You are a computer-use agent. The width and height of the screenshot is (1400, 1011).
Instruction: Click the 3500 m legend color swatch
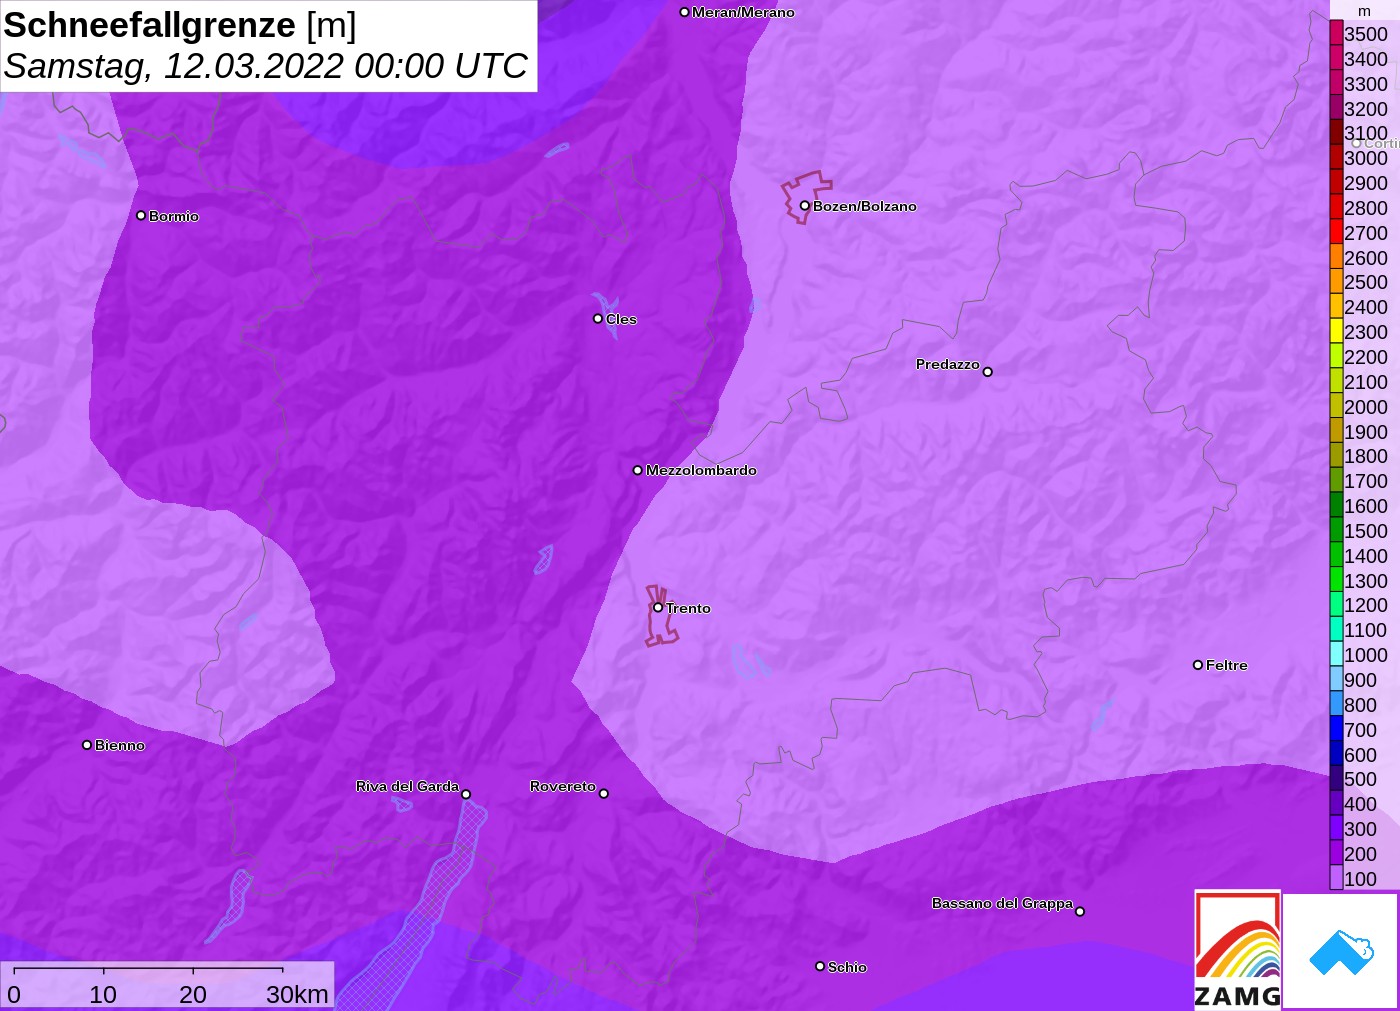click(x=1336, y=33)
